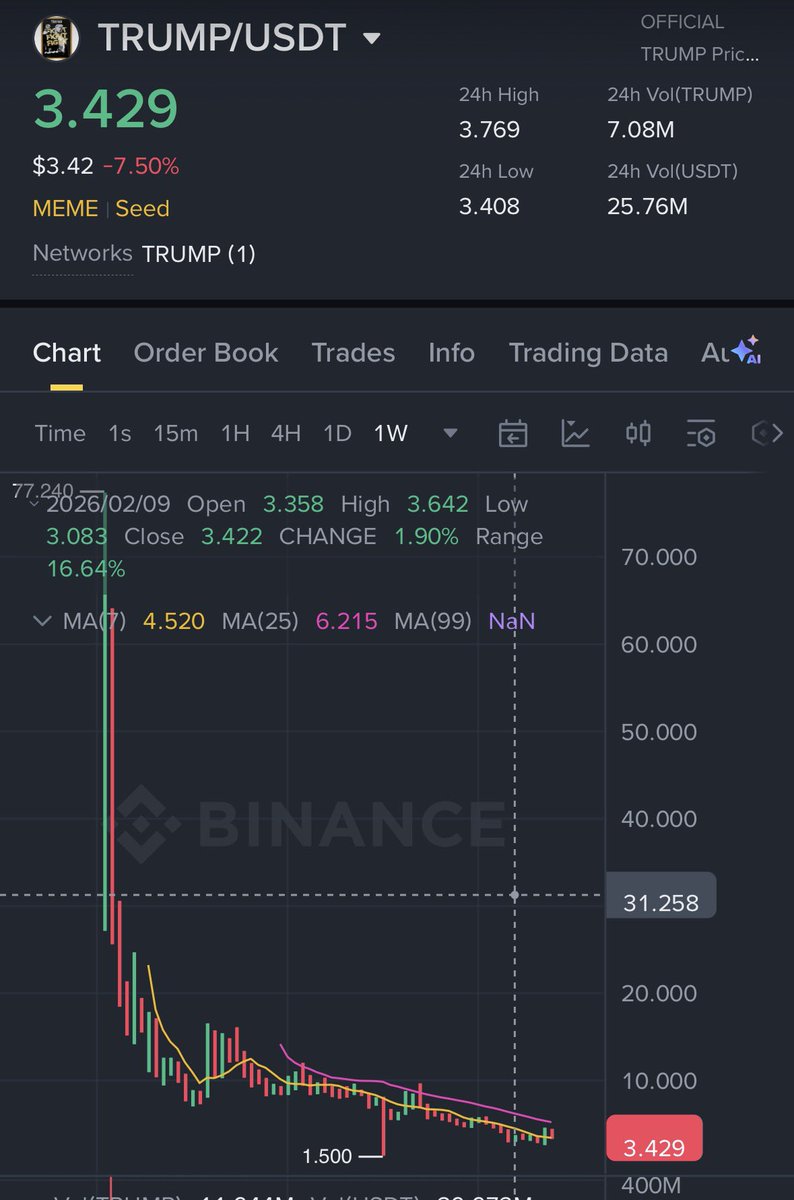The image size is (794, 1200).
Task: Click the red 3.429 last price tag
Action: (654, 1139)
